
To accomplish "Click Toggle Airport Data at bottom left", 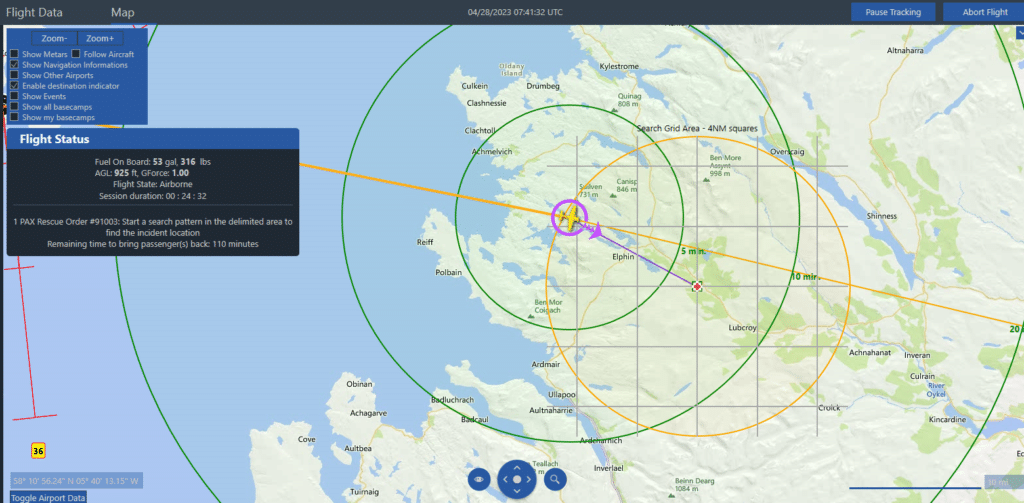I will click(48, 497).
